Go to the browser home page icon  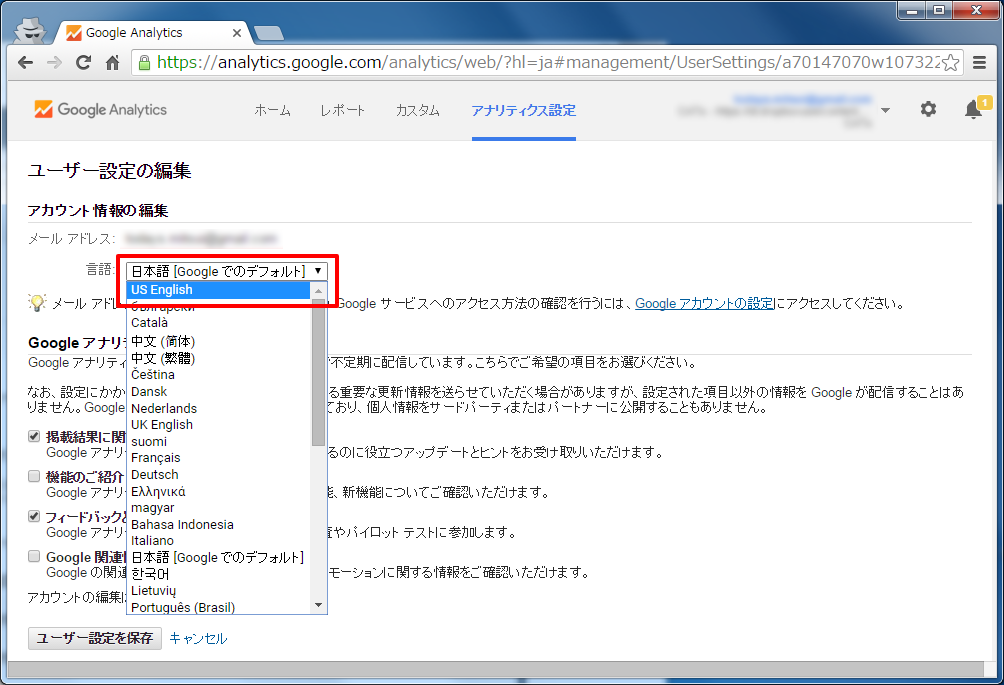click(x=113, y=63)
